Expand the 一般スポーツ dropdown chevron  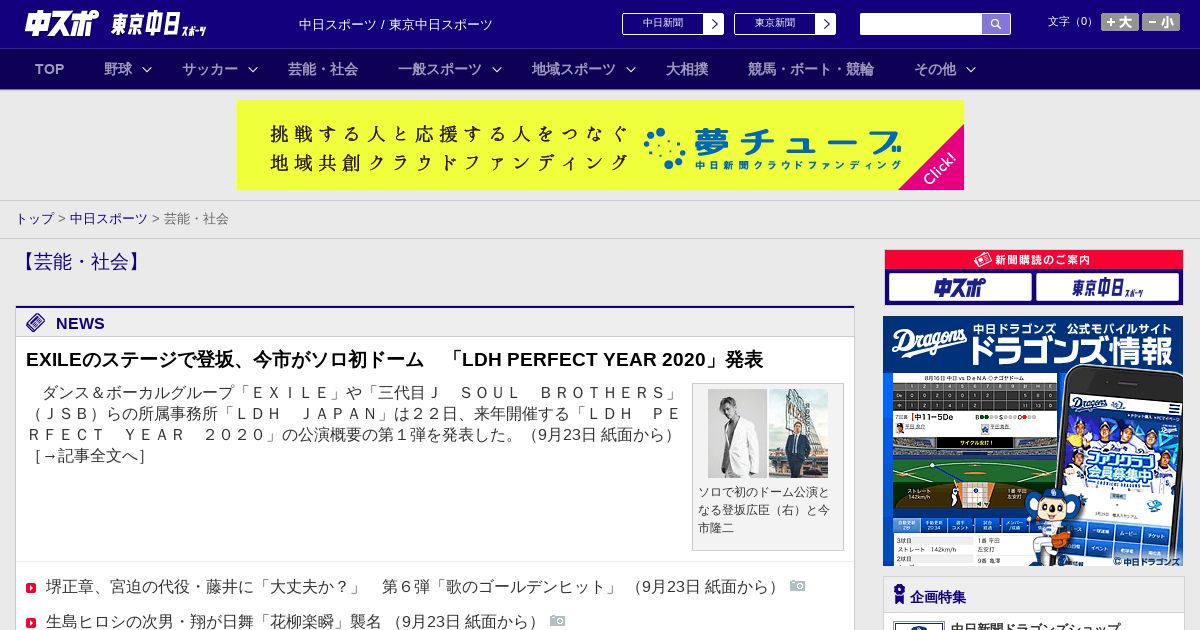(497, 69)
